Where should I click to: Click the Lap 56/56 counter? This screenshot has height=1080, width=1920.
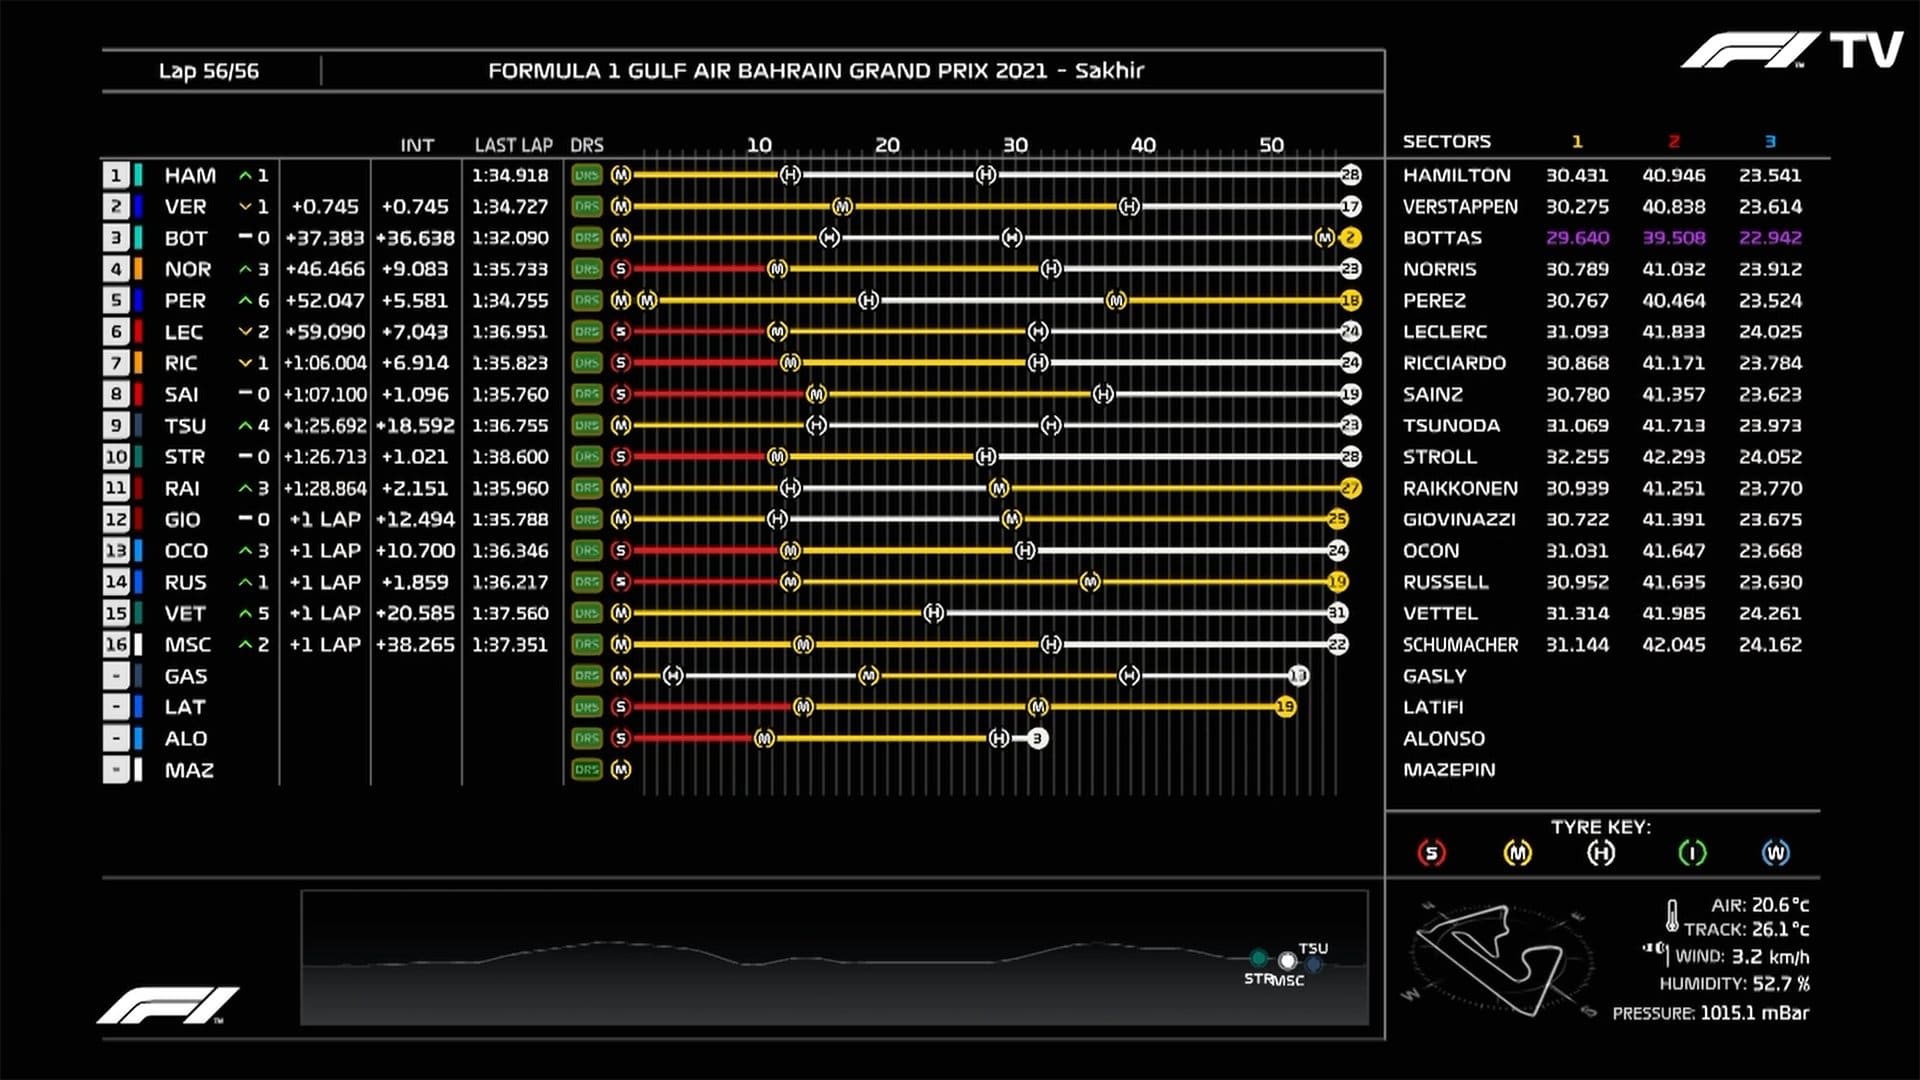[x=208, y=71]
